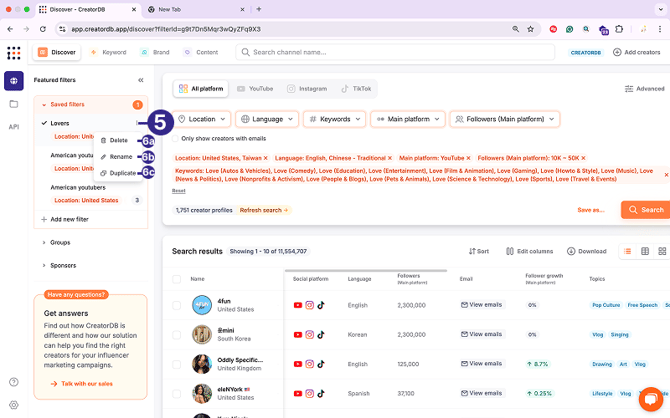670x418 pixels.
Task: Click Add creators button
Action: tap(637, 52)
